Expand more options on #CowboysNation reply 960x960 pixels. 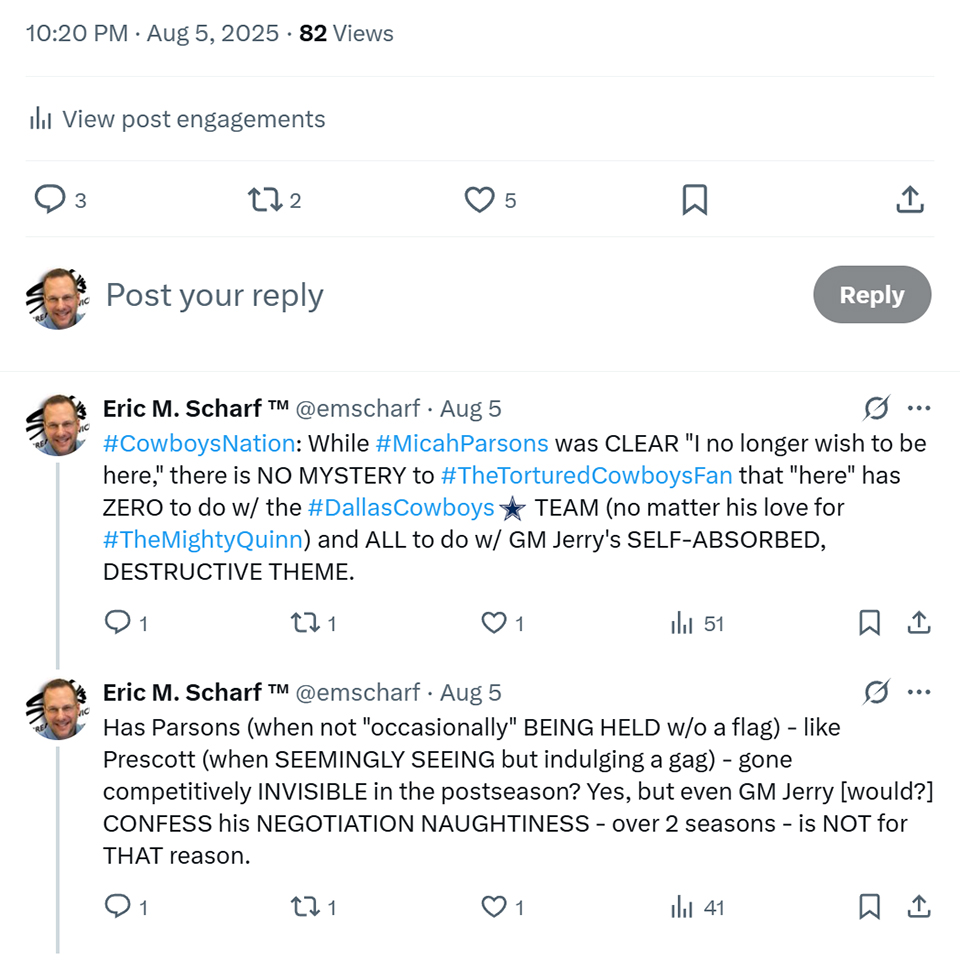click(x=919, y=408)
